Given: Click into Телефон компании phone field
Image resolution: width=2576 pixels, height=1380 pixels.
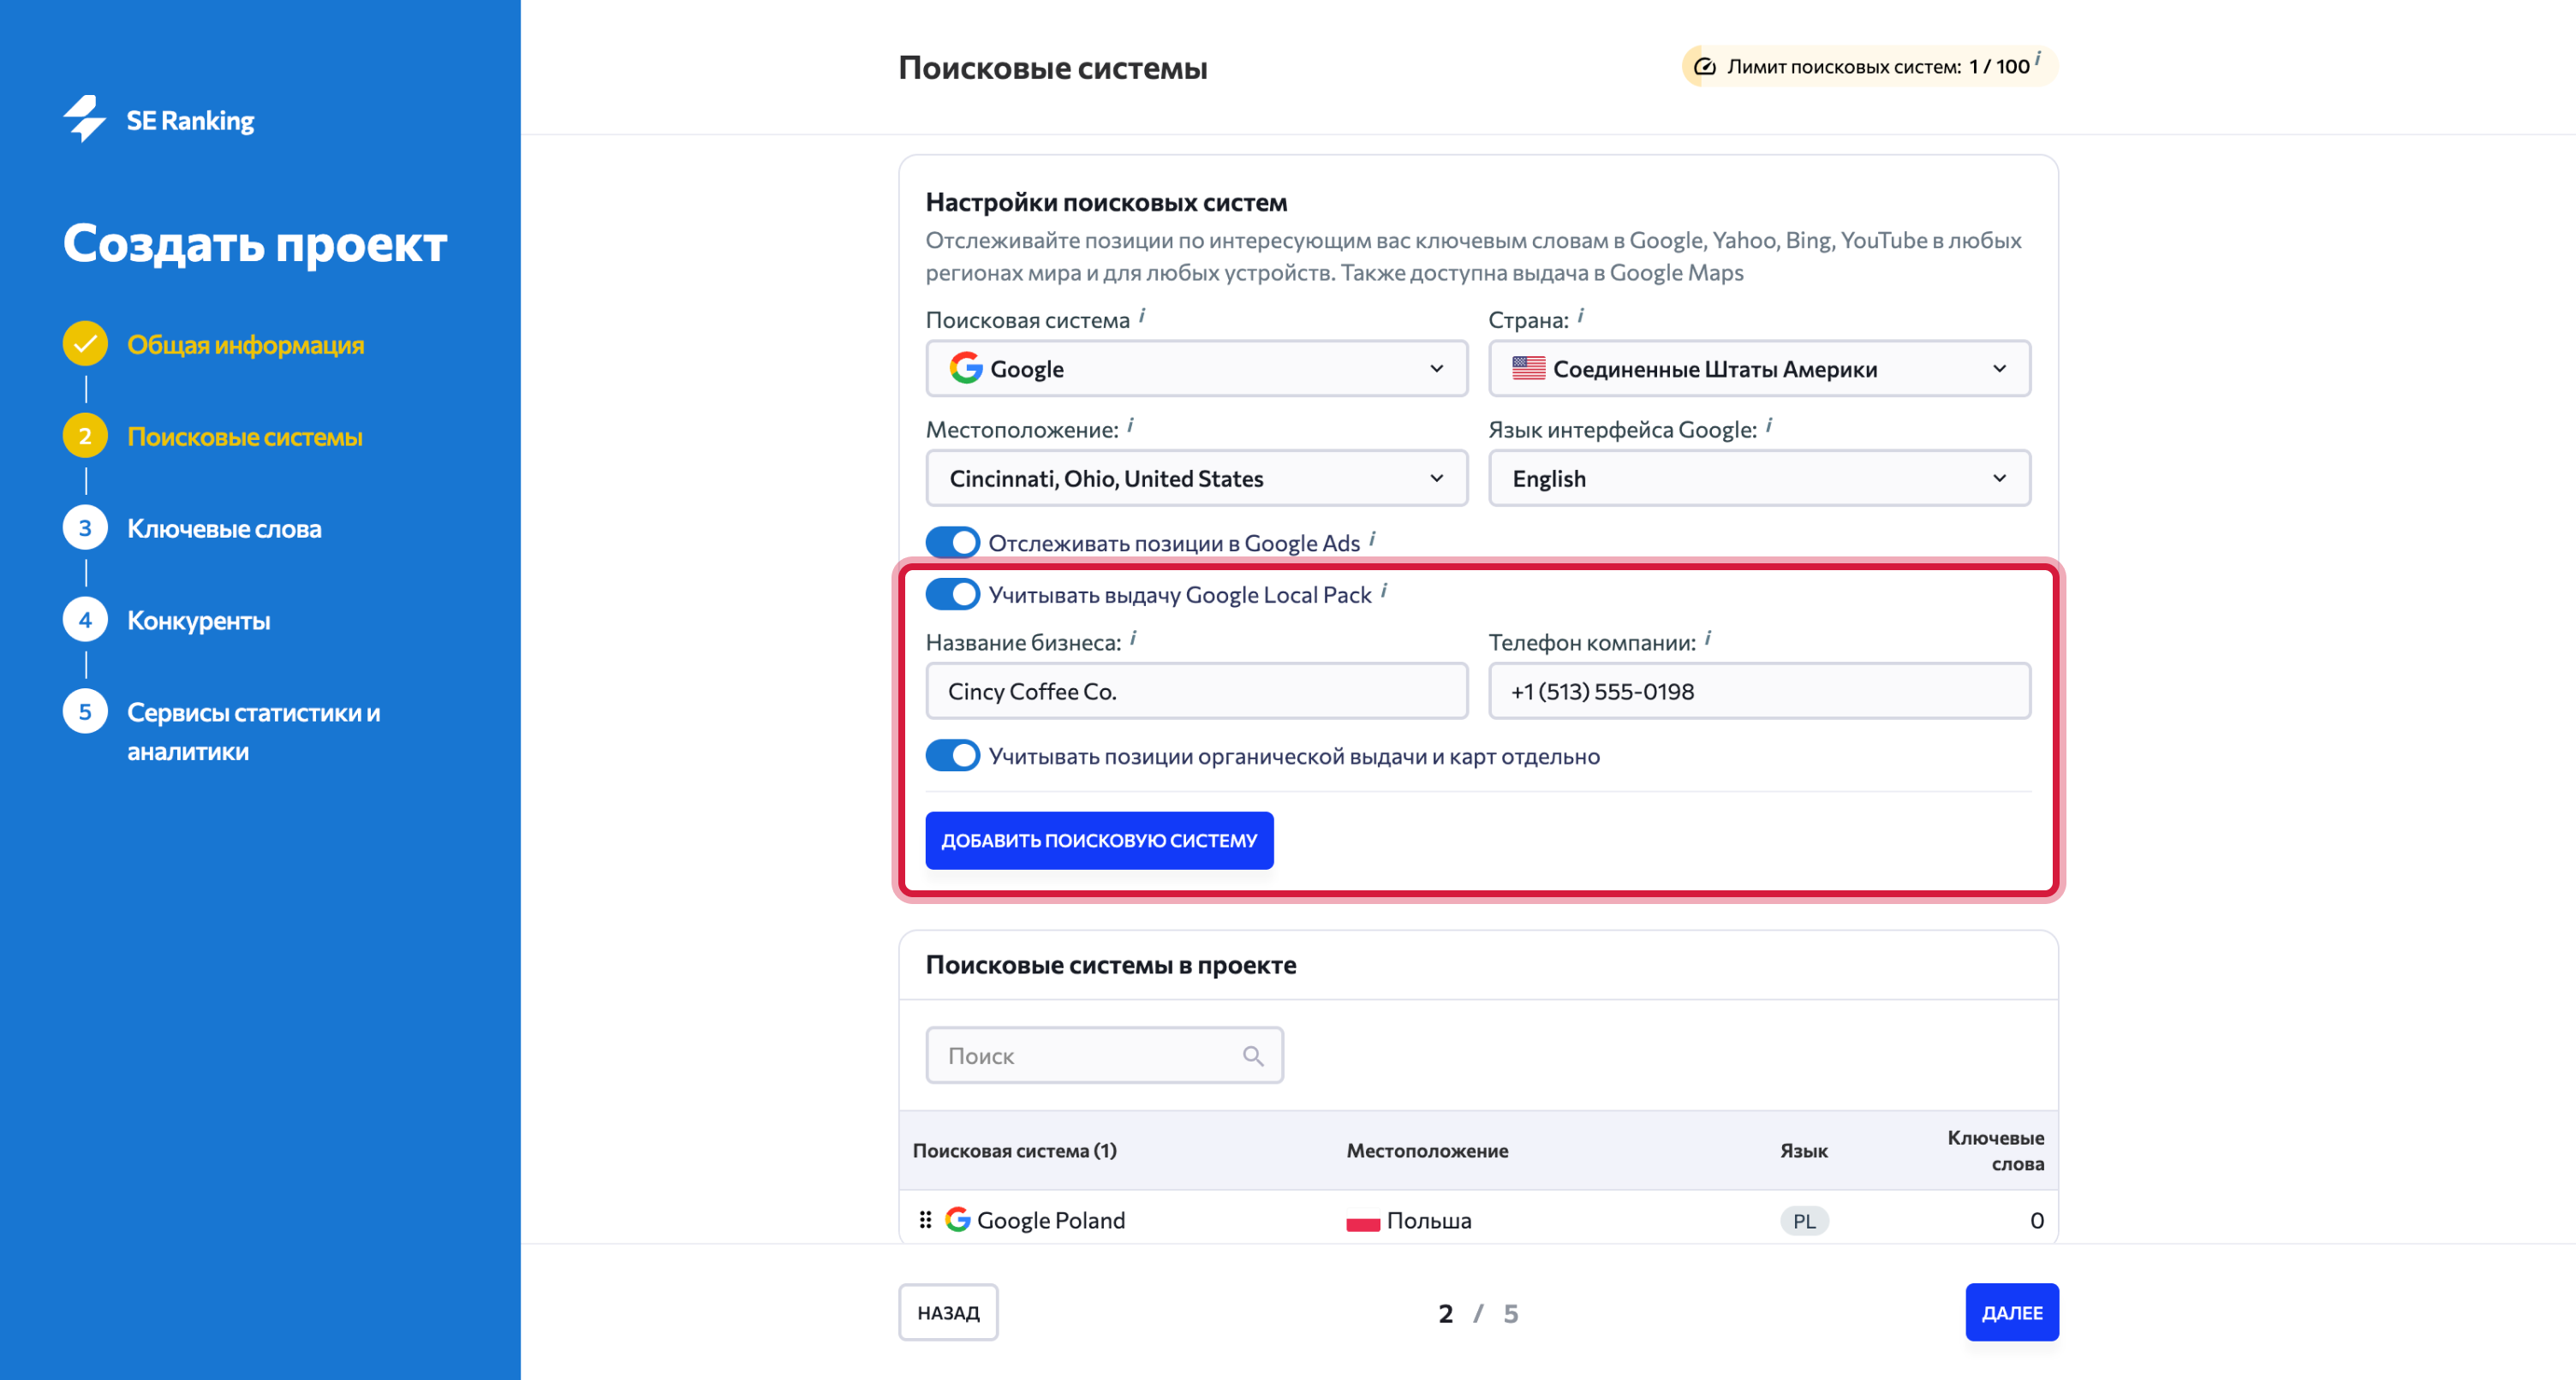Looking at the screenshot, I should 1760,691.
